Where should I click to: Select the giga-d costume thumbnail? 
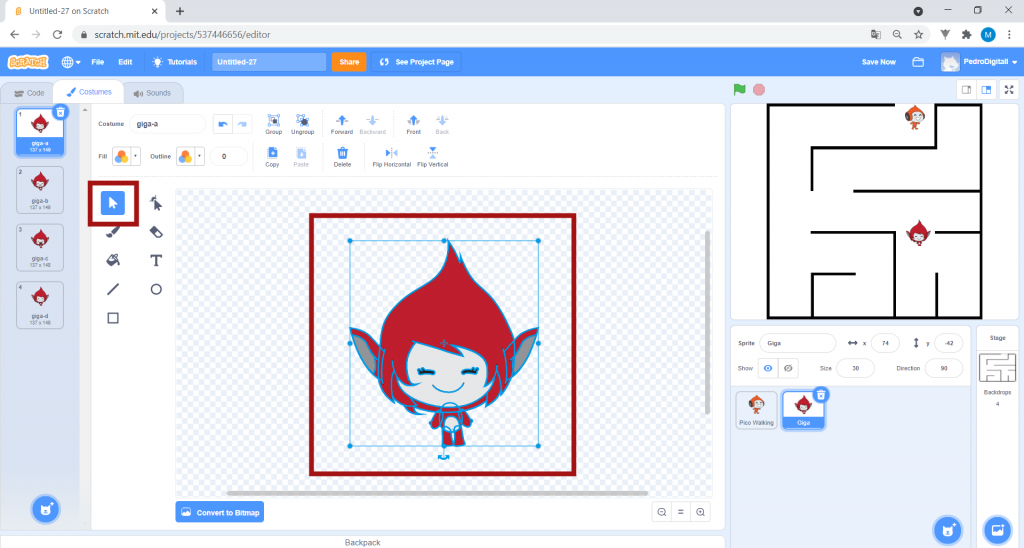point(40,305)
